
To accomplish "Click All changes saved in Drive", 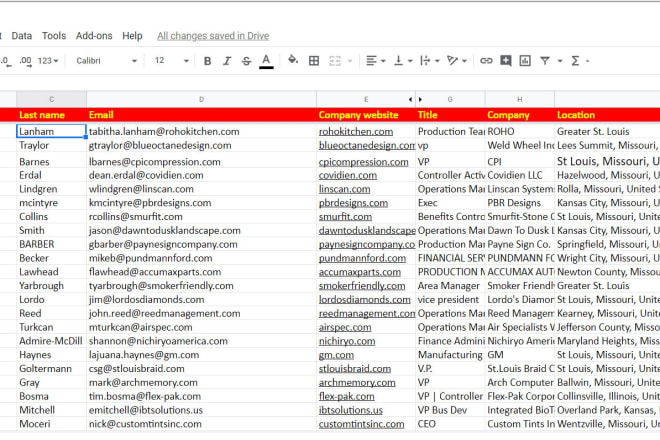I will 213,36.
